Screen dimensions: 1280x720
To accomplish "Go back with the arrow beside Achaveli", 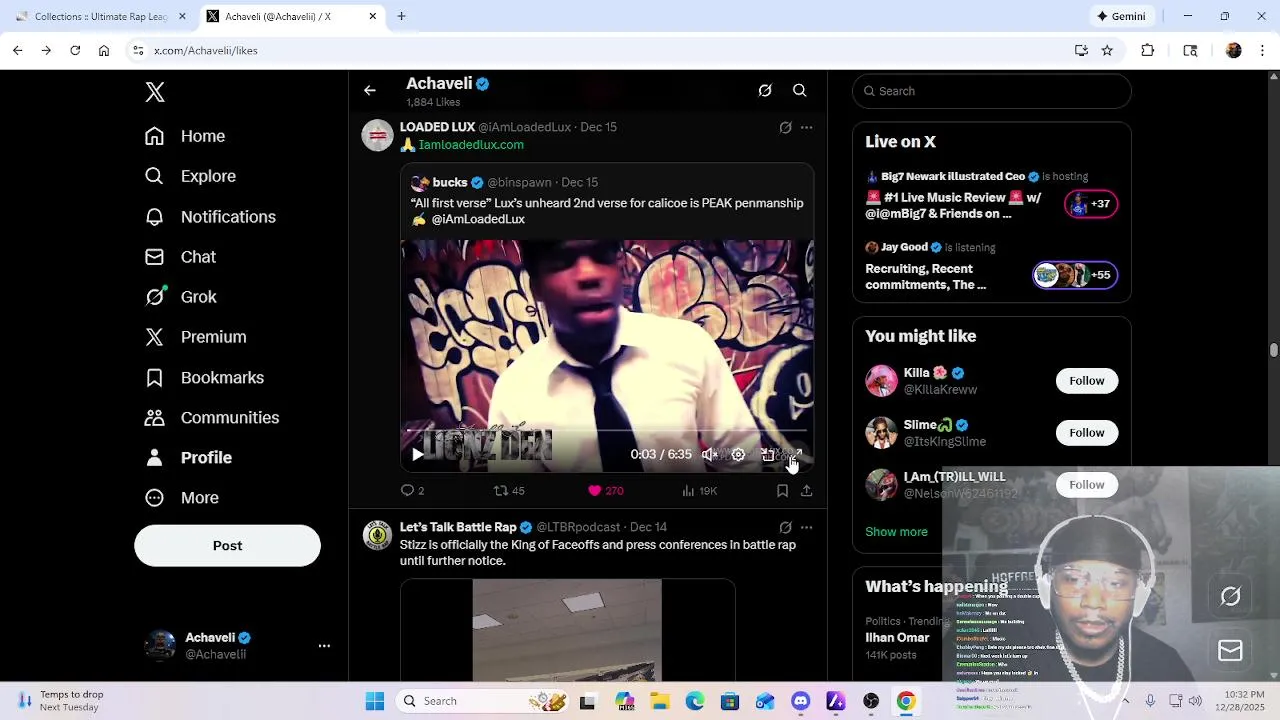I will tap(370, 91).
